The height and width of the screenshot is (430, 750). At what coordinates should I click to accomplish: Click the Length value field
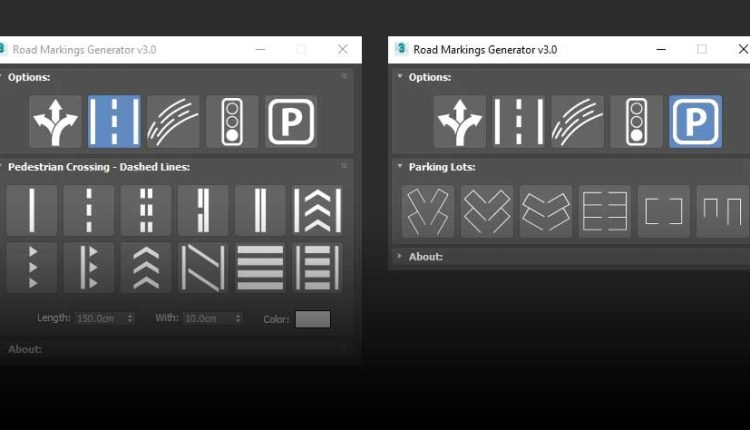(x=100, y=319)
